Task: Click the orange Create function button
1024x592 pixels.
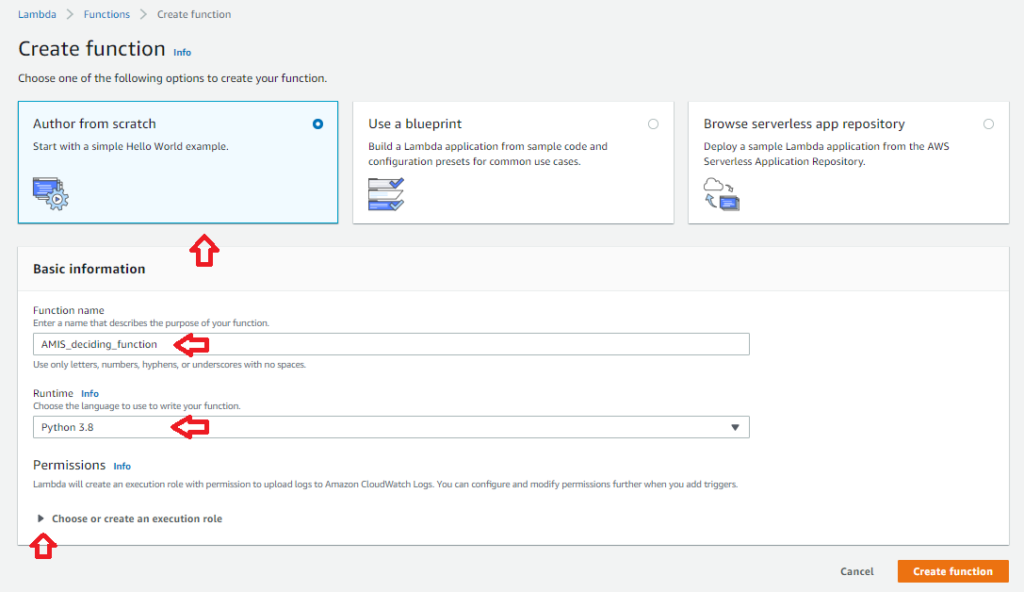Action: coord(952,571)
